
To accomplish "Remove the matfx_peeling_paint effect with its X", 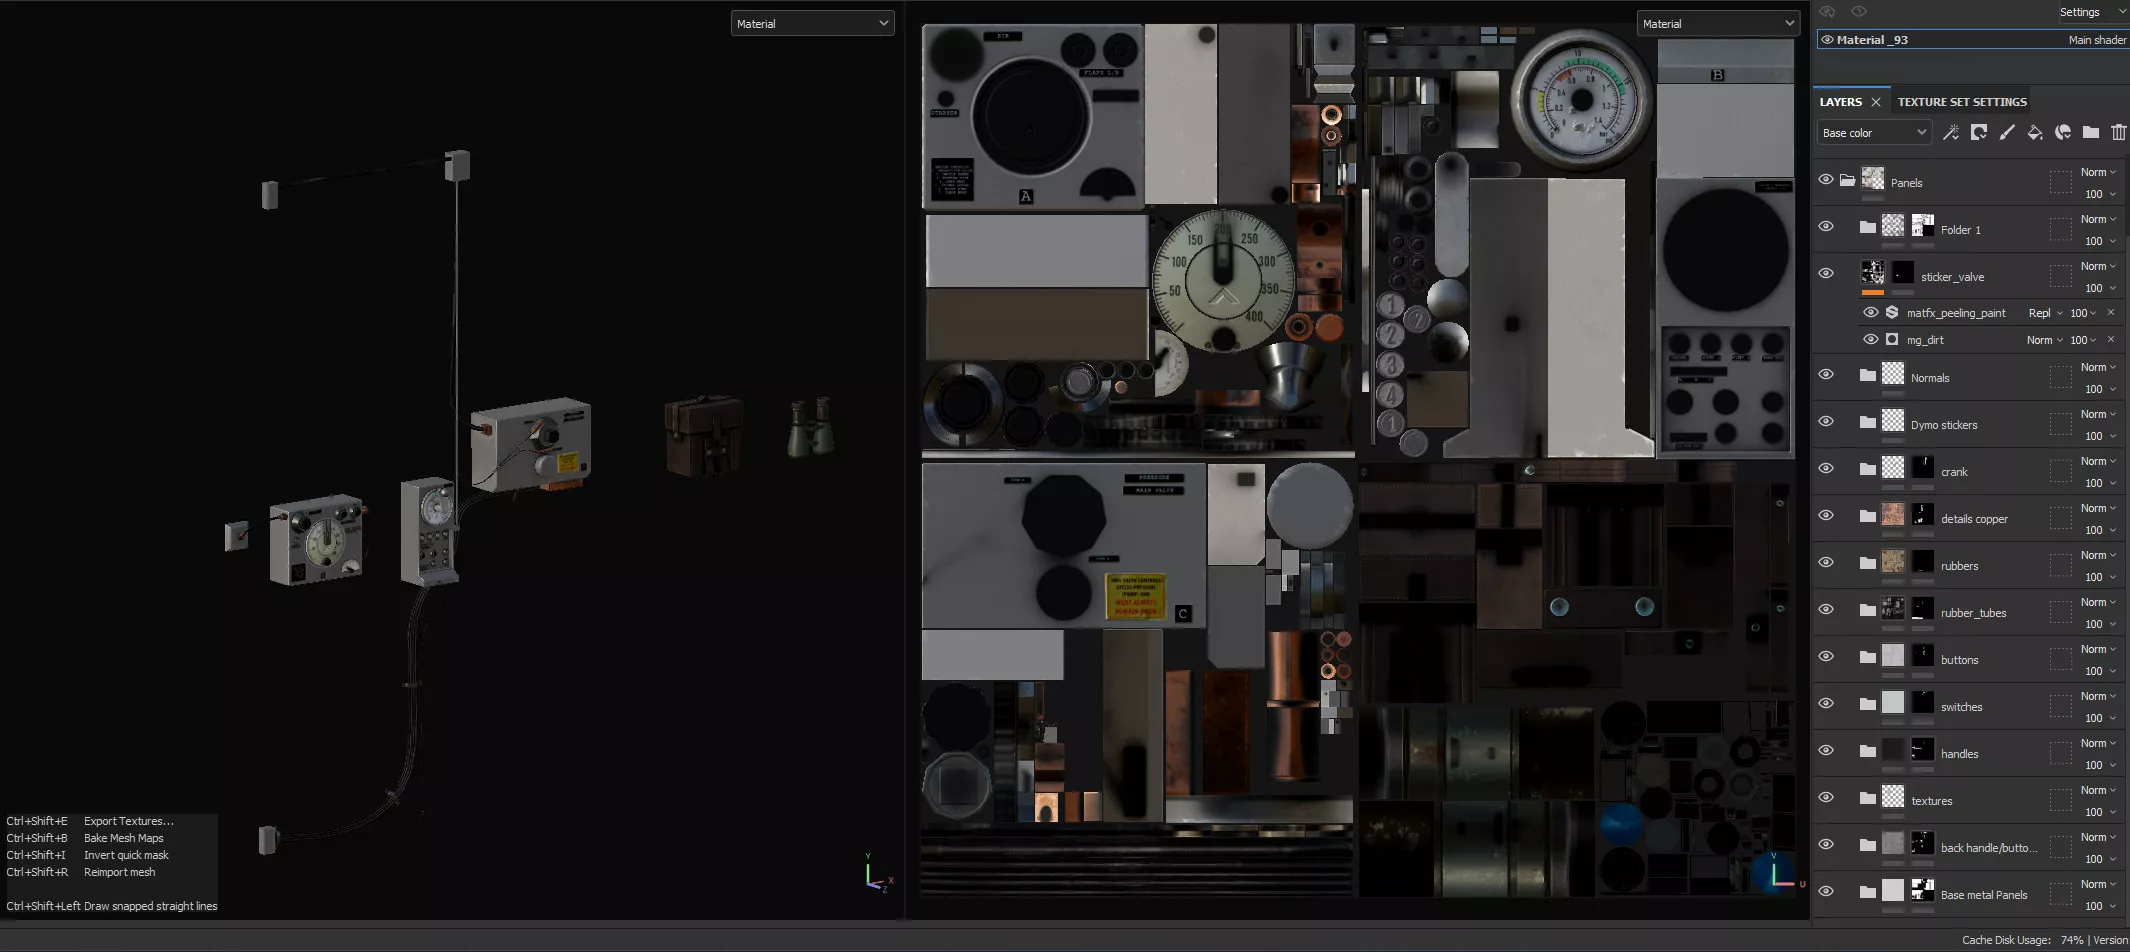I will pyautogui.click(x=2111, y=313).
